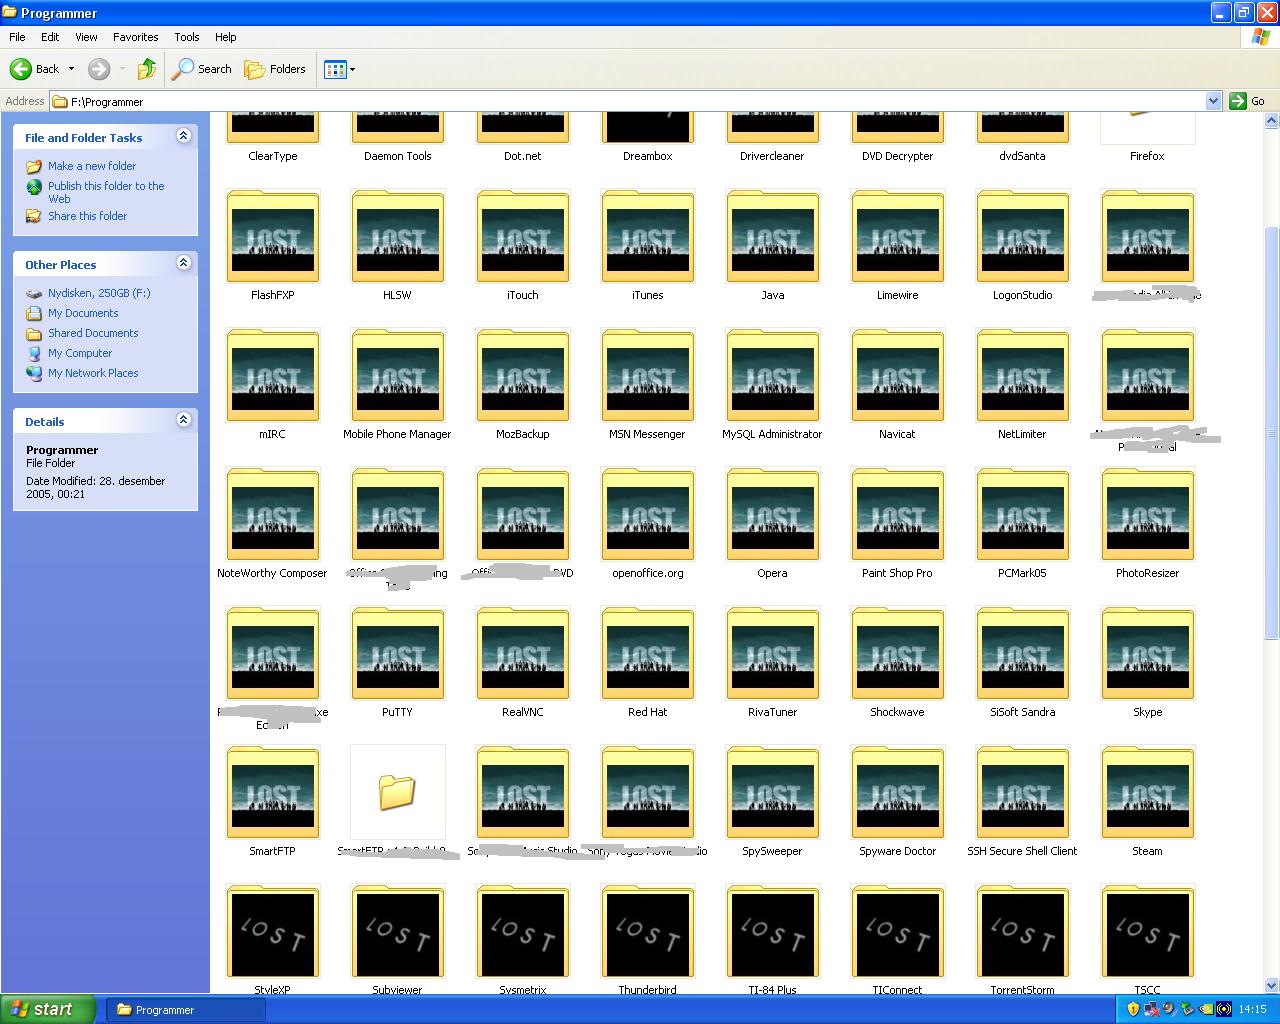Open My Network Places link
1280x1024 pixels.
click(93, 373)
